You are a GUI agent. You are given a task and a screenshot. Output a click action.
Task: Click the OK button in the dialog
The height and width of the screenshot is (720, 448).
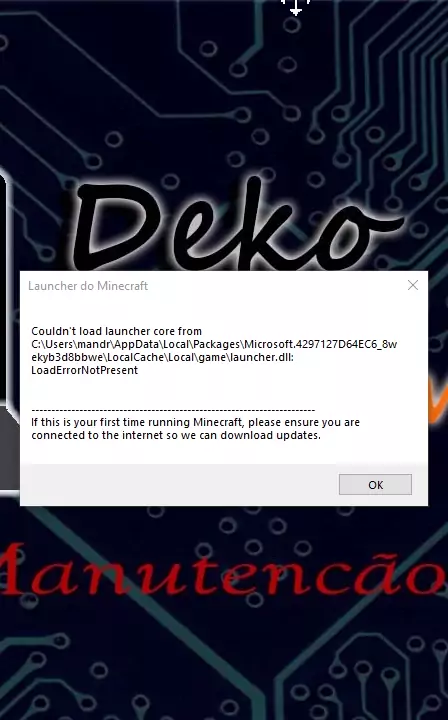pyautogui.click(x=375, y=484)
